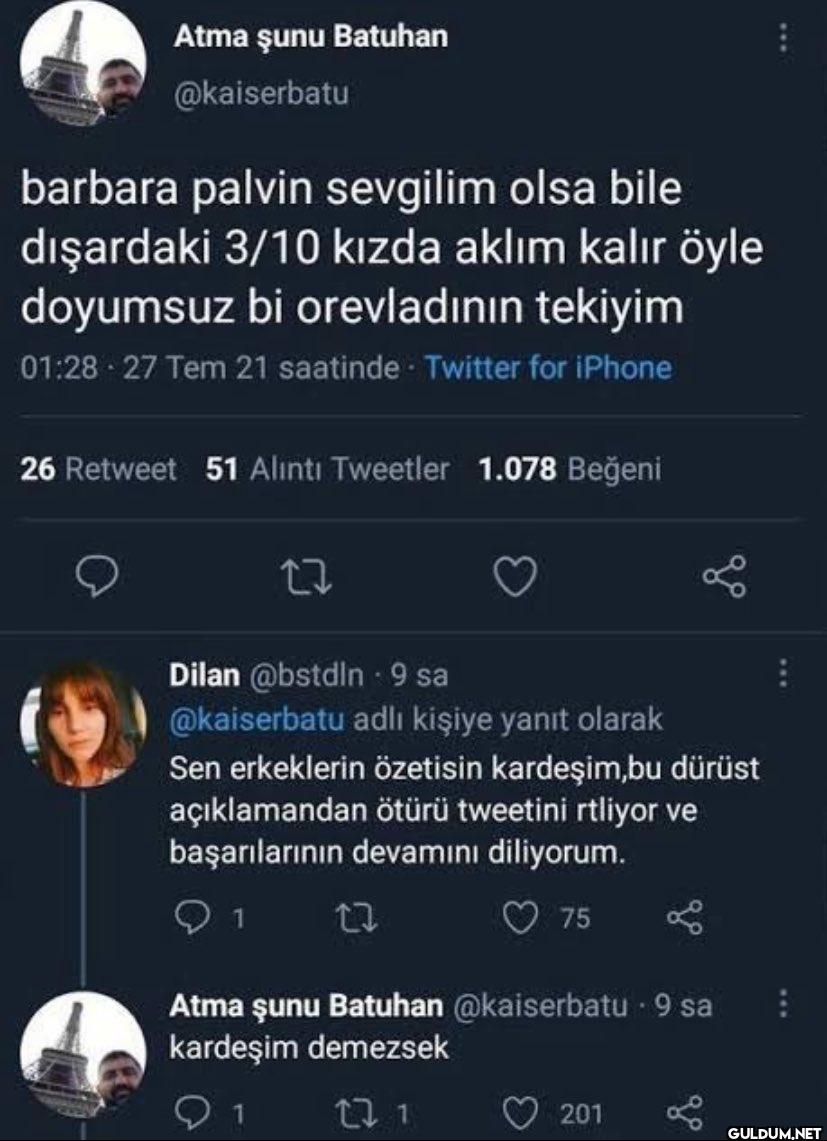Open the @kaiserbatu mention in Dilan's reply
This screenshot has width=827, height=1141.
[257, 720]
